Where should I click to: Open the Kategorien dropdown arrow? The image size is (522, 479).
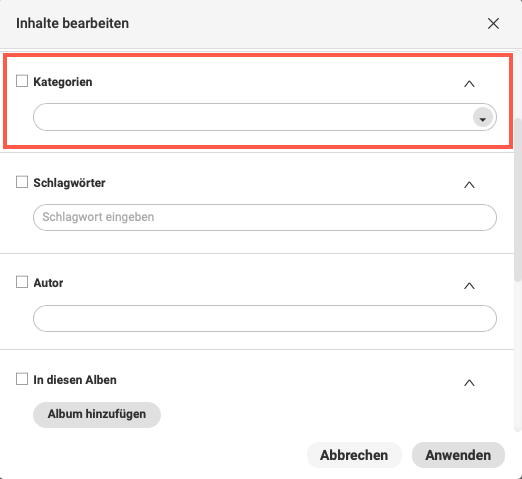click(483, 117)
